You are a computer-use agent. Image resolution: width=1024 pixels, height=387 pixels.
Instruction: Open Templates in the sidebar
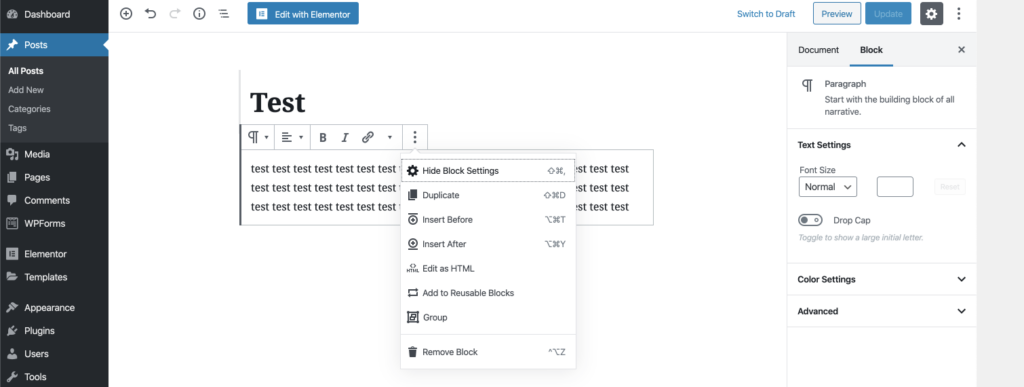click(x=54, y=277)
